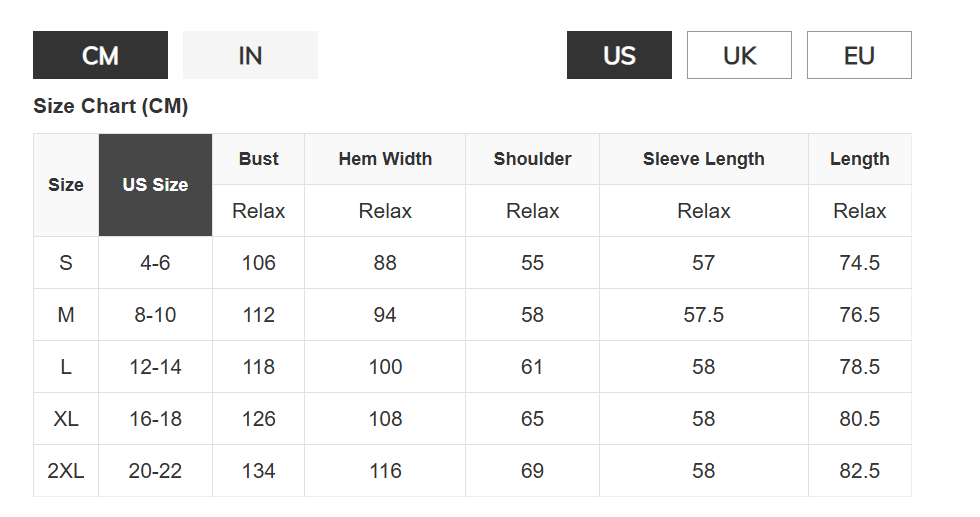Select UK sizing region

click(739, 55)
